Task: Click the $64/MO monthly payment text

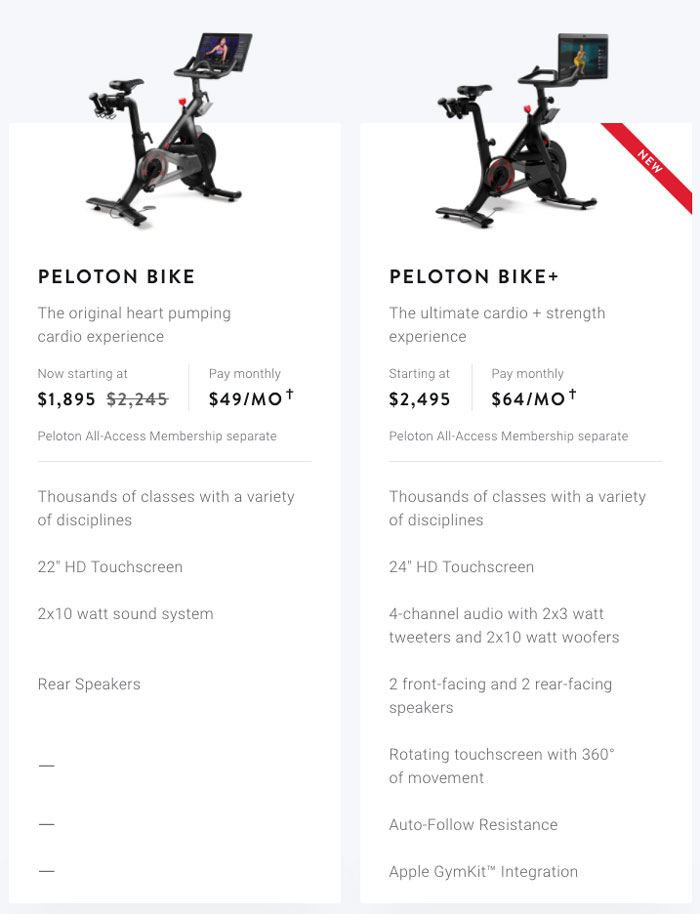Action: pyautogui.click(x=528, y=399)
